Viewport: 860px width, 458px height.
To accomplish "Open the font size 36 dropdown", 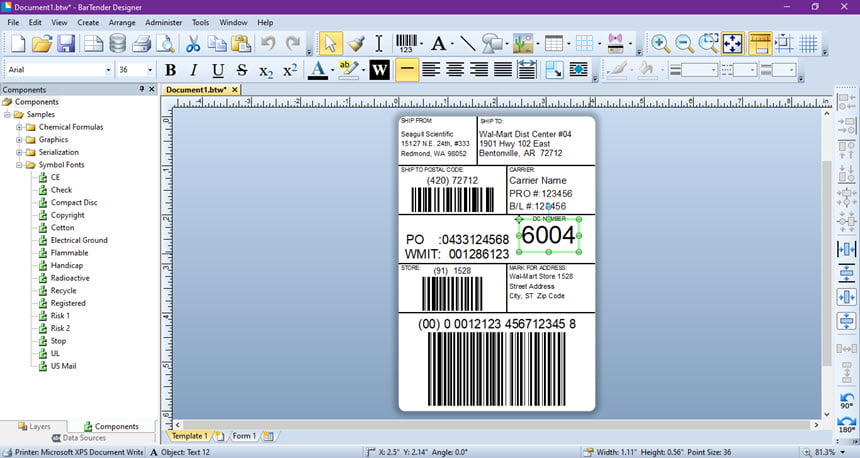I will coord(149,70).
